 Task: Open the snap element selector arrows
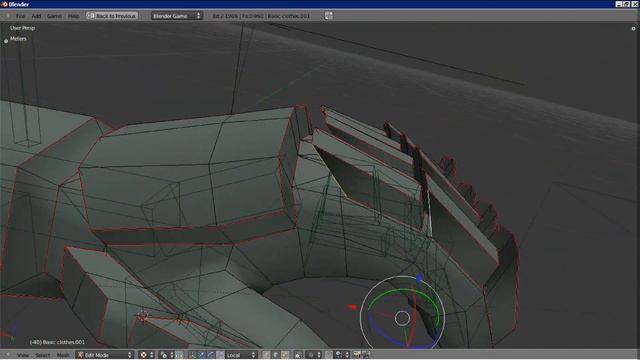[347, 355]
